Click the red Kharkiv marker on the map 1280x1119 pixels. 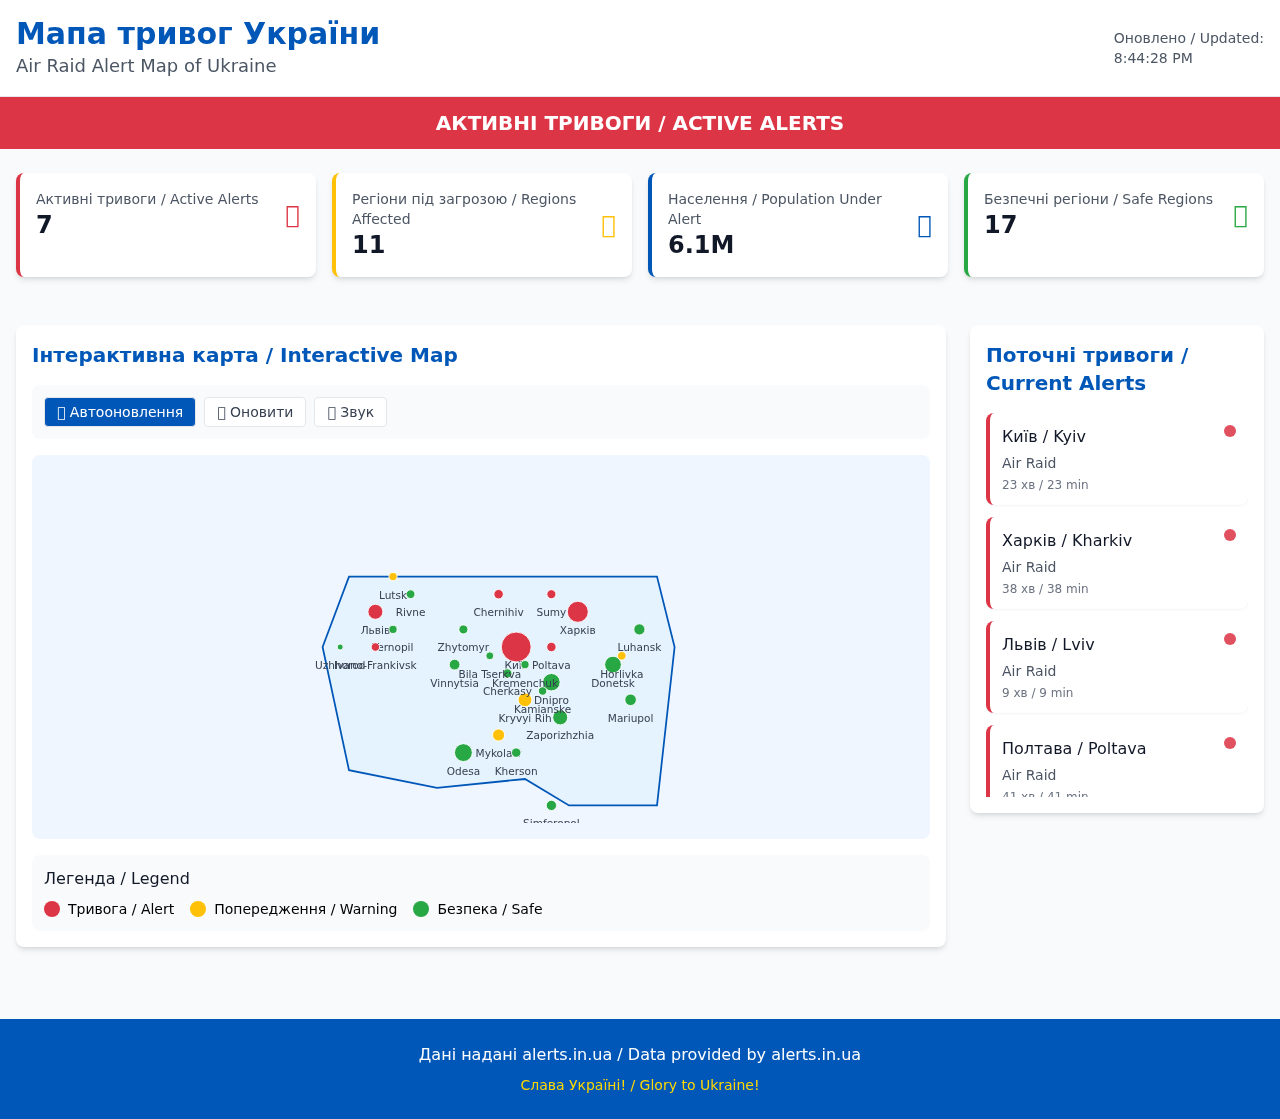pos(577,611)
